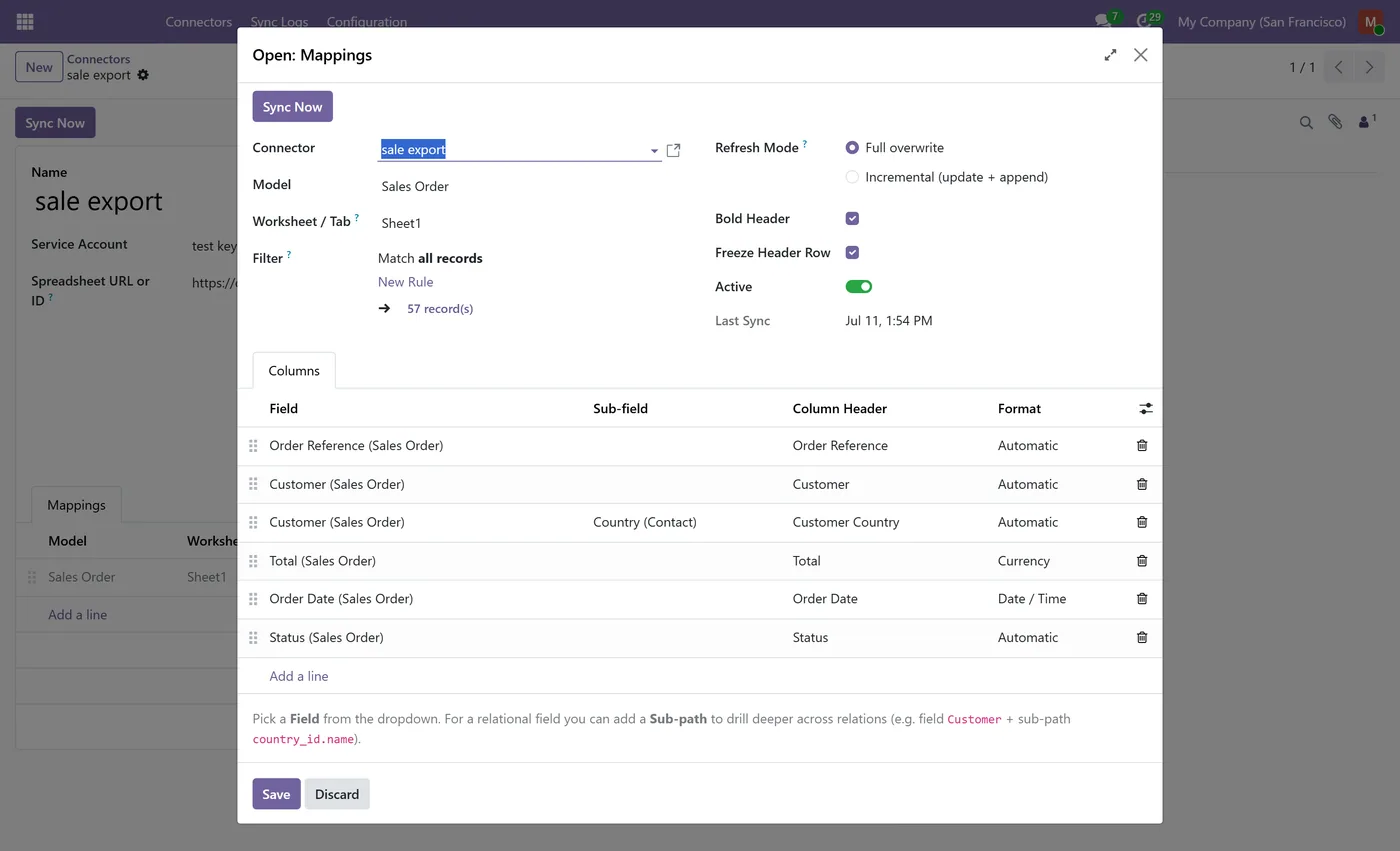Select the Mappings tab in background form

(x=76, y=504)
